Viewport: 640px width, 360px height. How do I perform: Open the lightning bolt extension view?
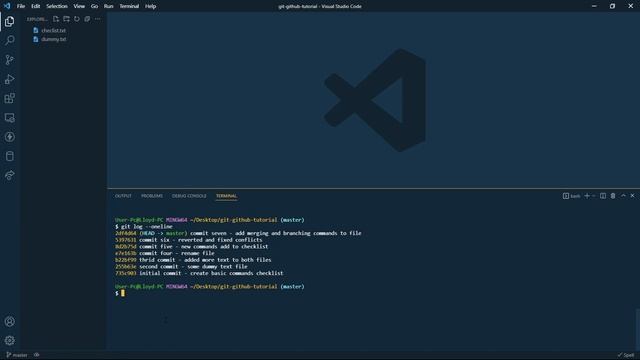(9, 137)
